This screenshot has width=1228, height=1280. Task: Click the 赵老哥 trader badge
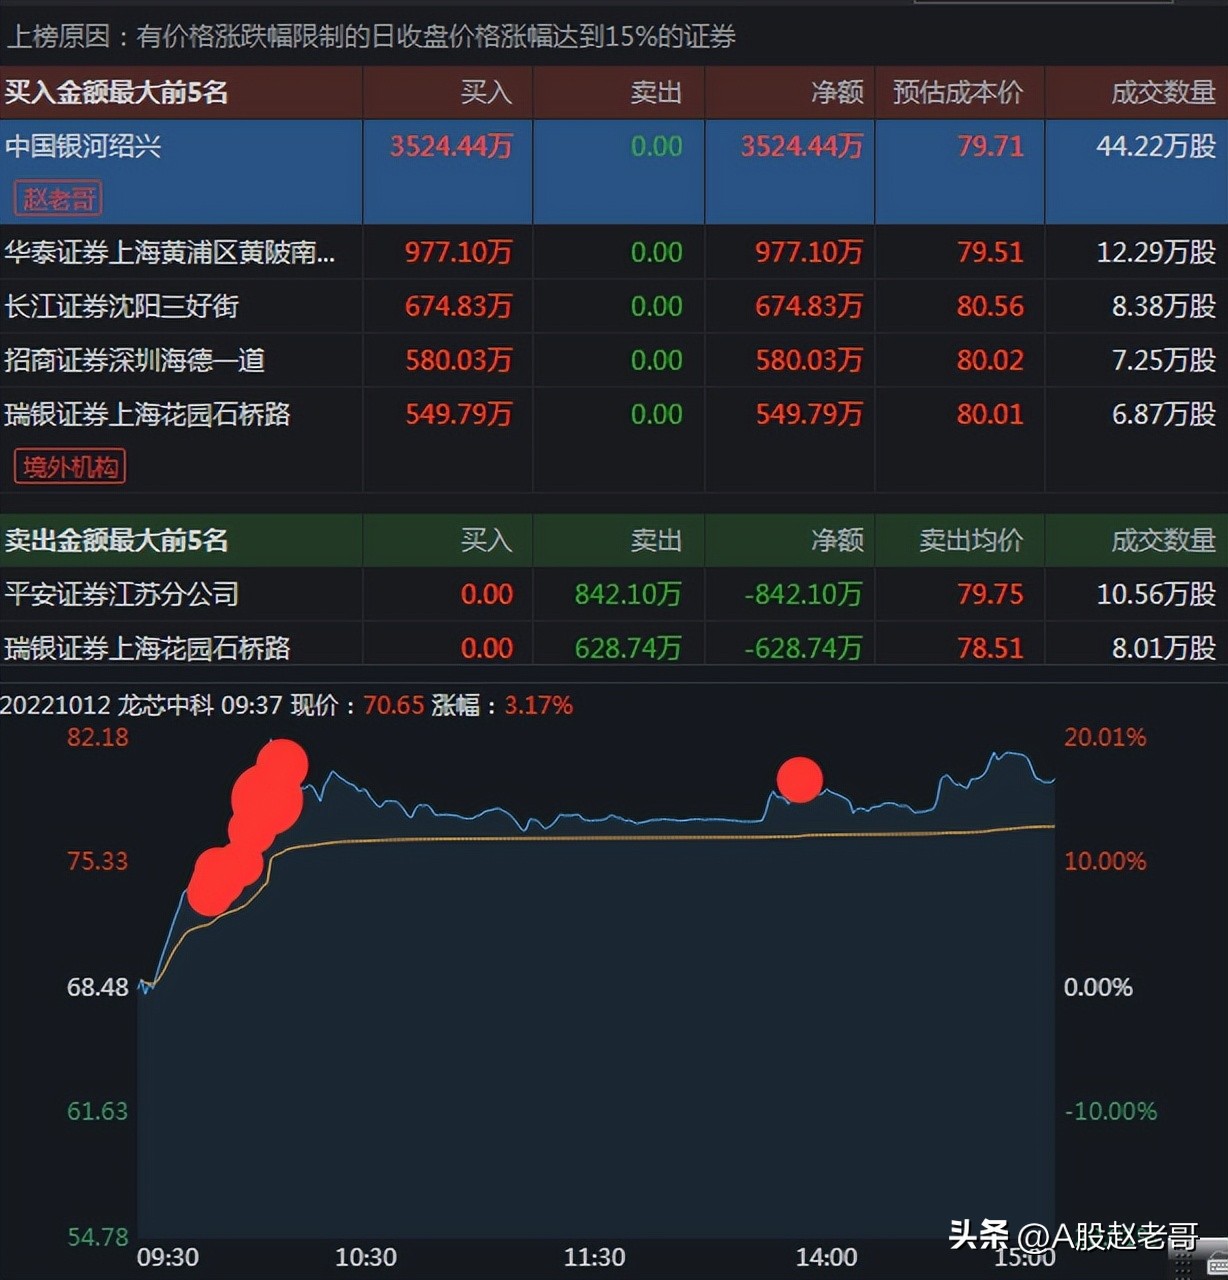coord(57,198)
